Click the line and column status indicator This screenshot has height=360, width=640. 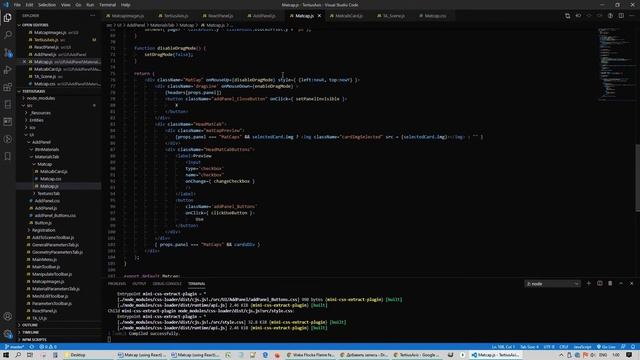(x=503, y=347)
